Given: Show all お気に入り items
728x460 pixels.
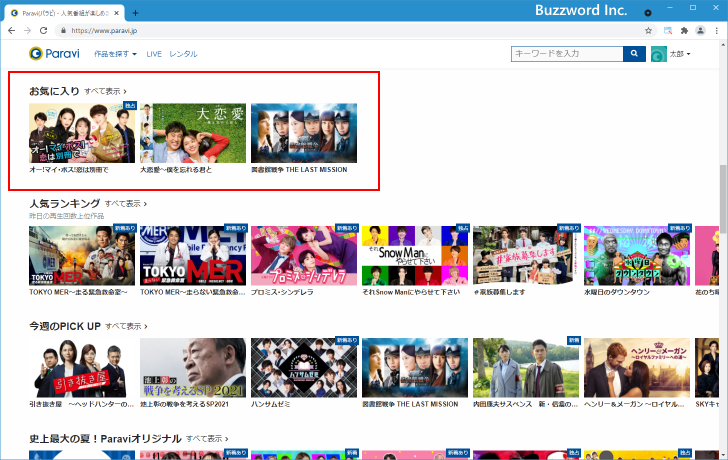Looking at the screenshot, I should [105, 91].
